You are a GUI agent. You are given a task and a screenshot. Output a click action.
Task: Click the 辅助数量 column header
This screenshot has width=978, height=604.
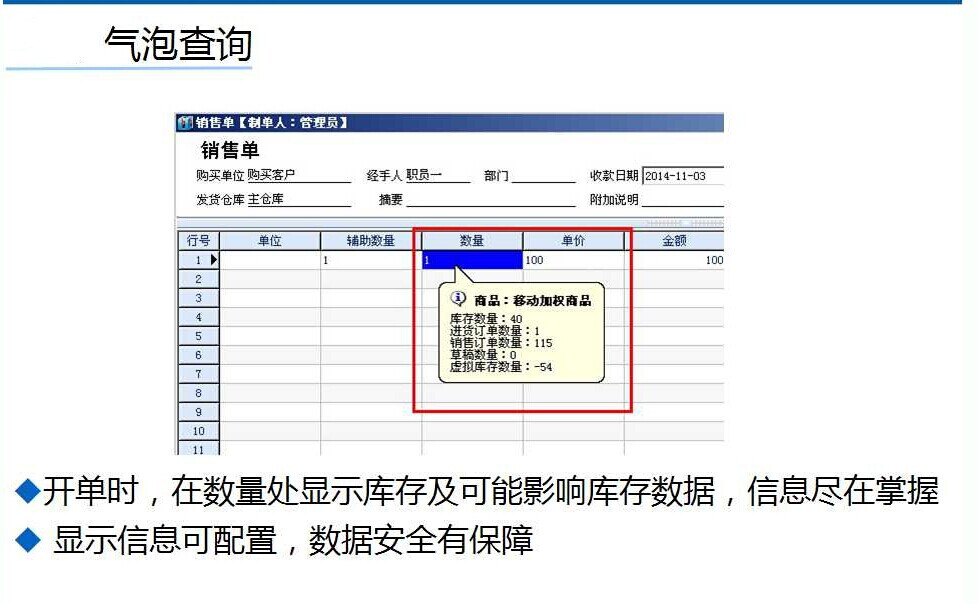[370, 241]
